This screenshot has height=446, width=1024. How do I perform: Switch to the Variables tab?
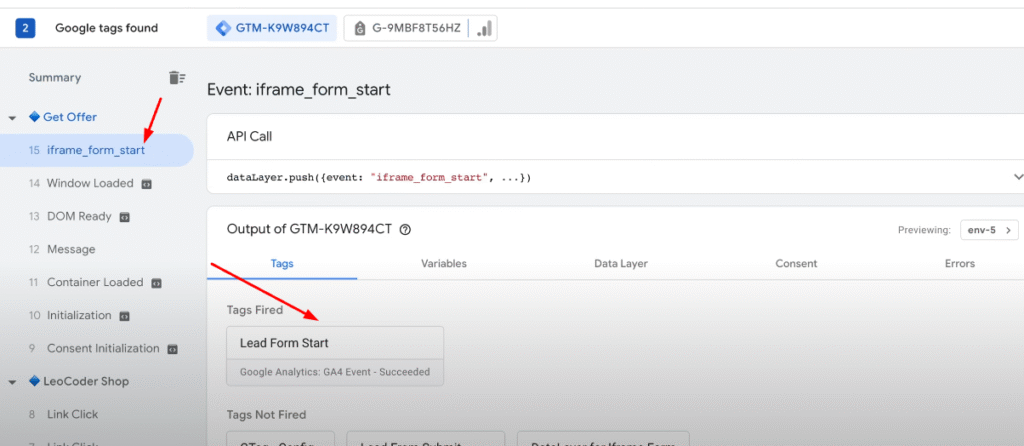pyautogui.click(x=444, y=264)
